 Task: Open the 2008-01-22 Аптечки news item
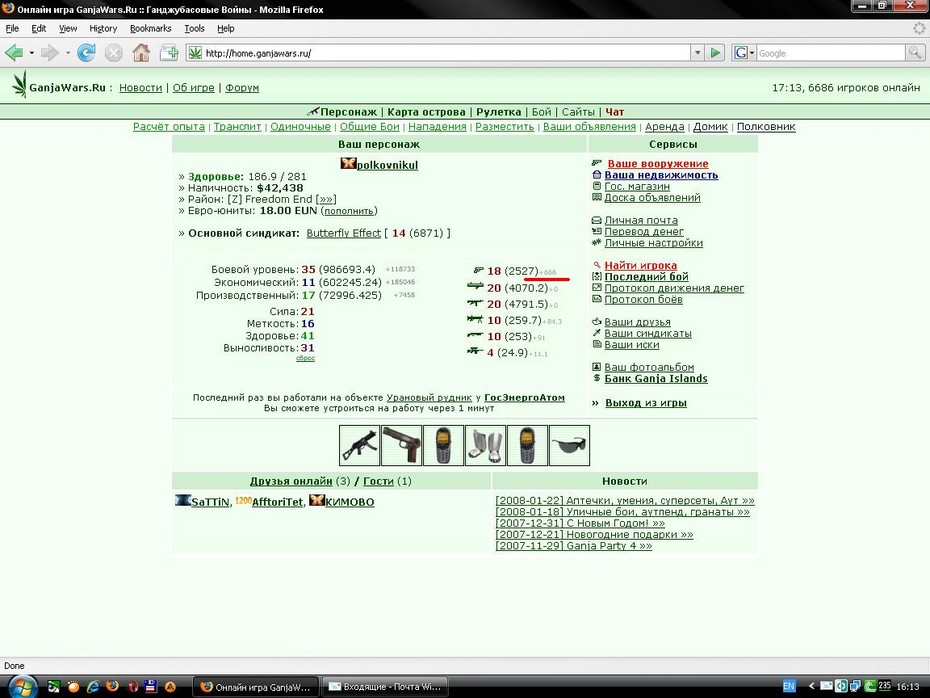[x=625, y=501]
